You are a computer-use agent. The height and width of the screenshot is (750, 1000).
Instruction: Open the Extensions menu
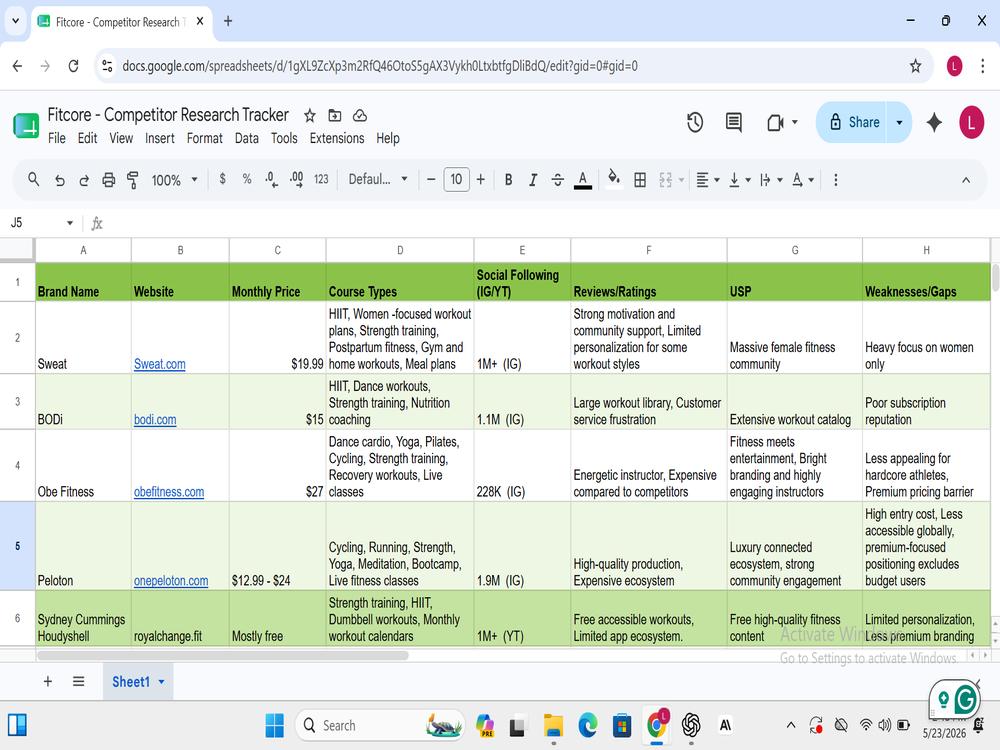click(x=337, y=138)
